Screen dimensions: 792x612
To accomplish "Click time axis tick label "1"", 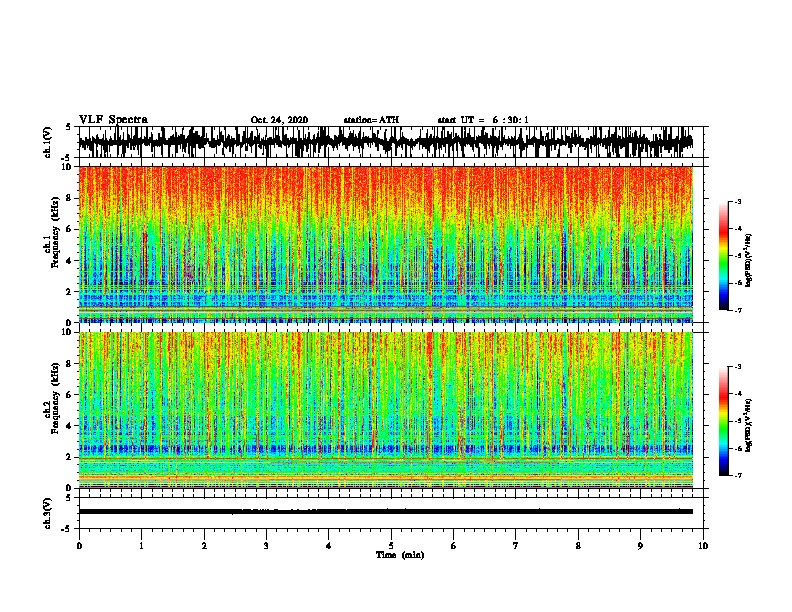I will [x=141, y=546].
